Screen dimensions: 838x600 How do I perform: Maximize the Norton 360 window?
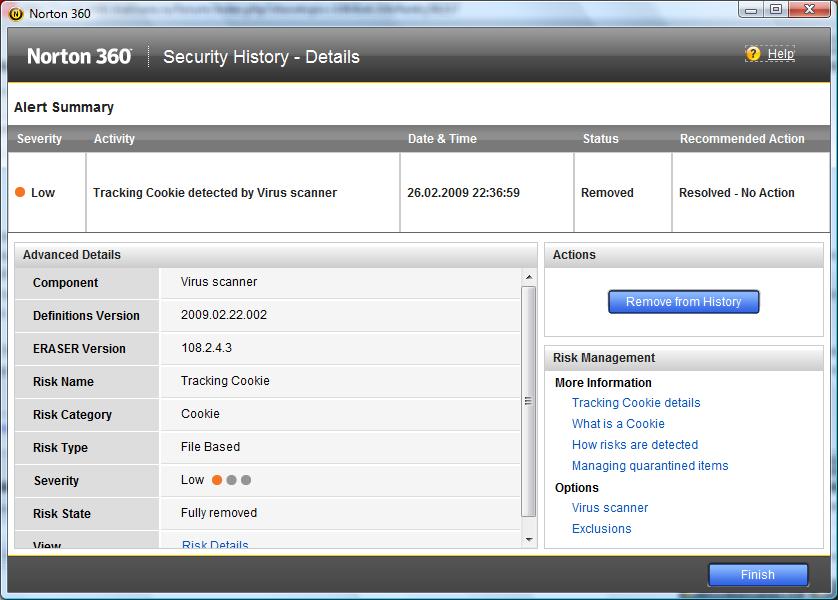click(776, 10)
